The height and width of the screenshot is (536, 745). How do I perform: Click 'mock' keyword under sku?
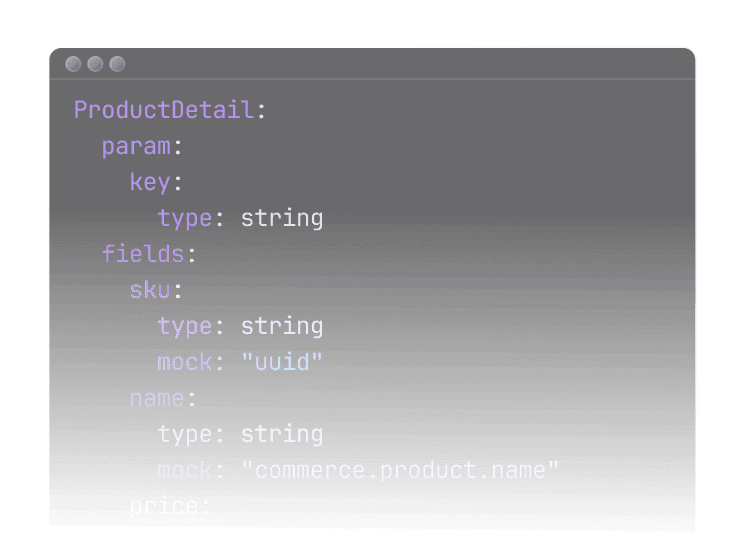[184, 362]
